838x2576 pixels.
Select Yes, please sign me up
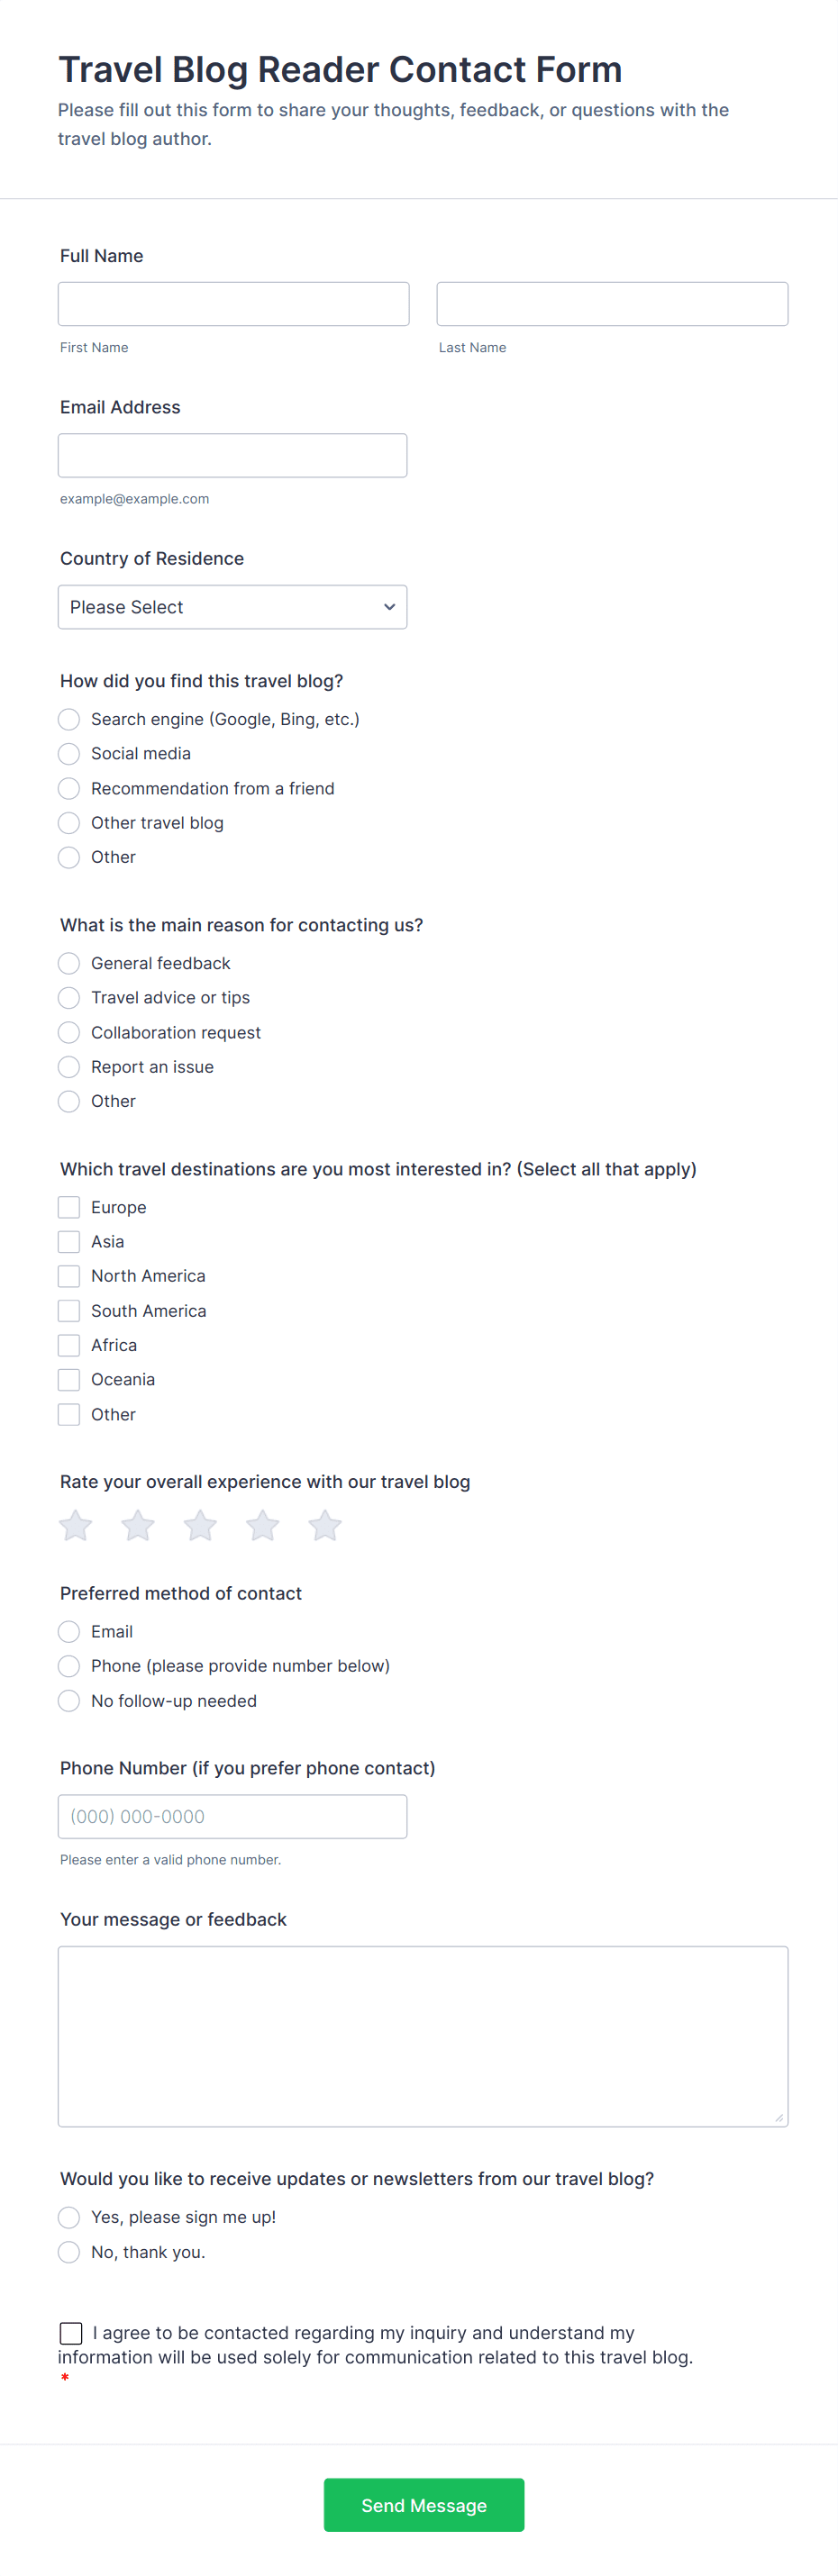pyautogui.click(x=69, y=2218)
